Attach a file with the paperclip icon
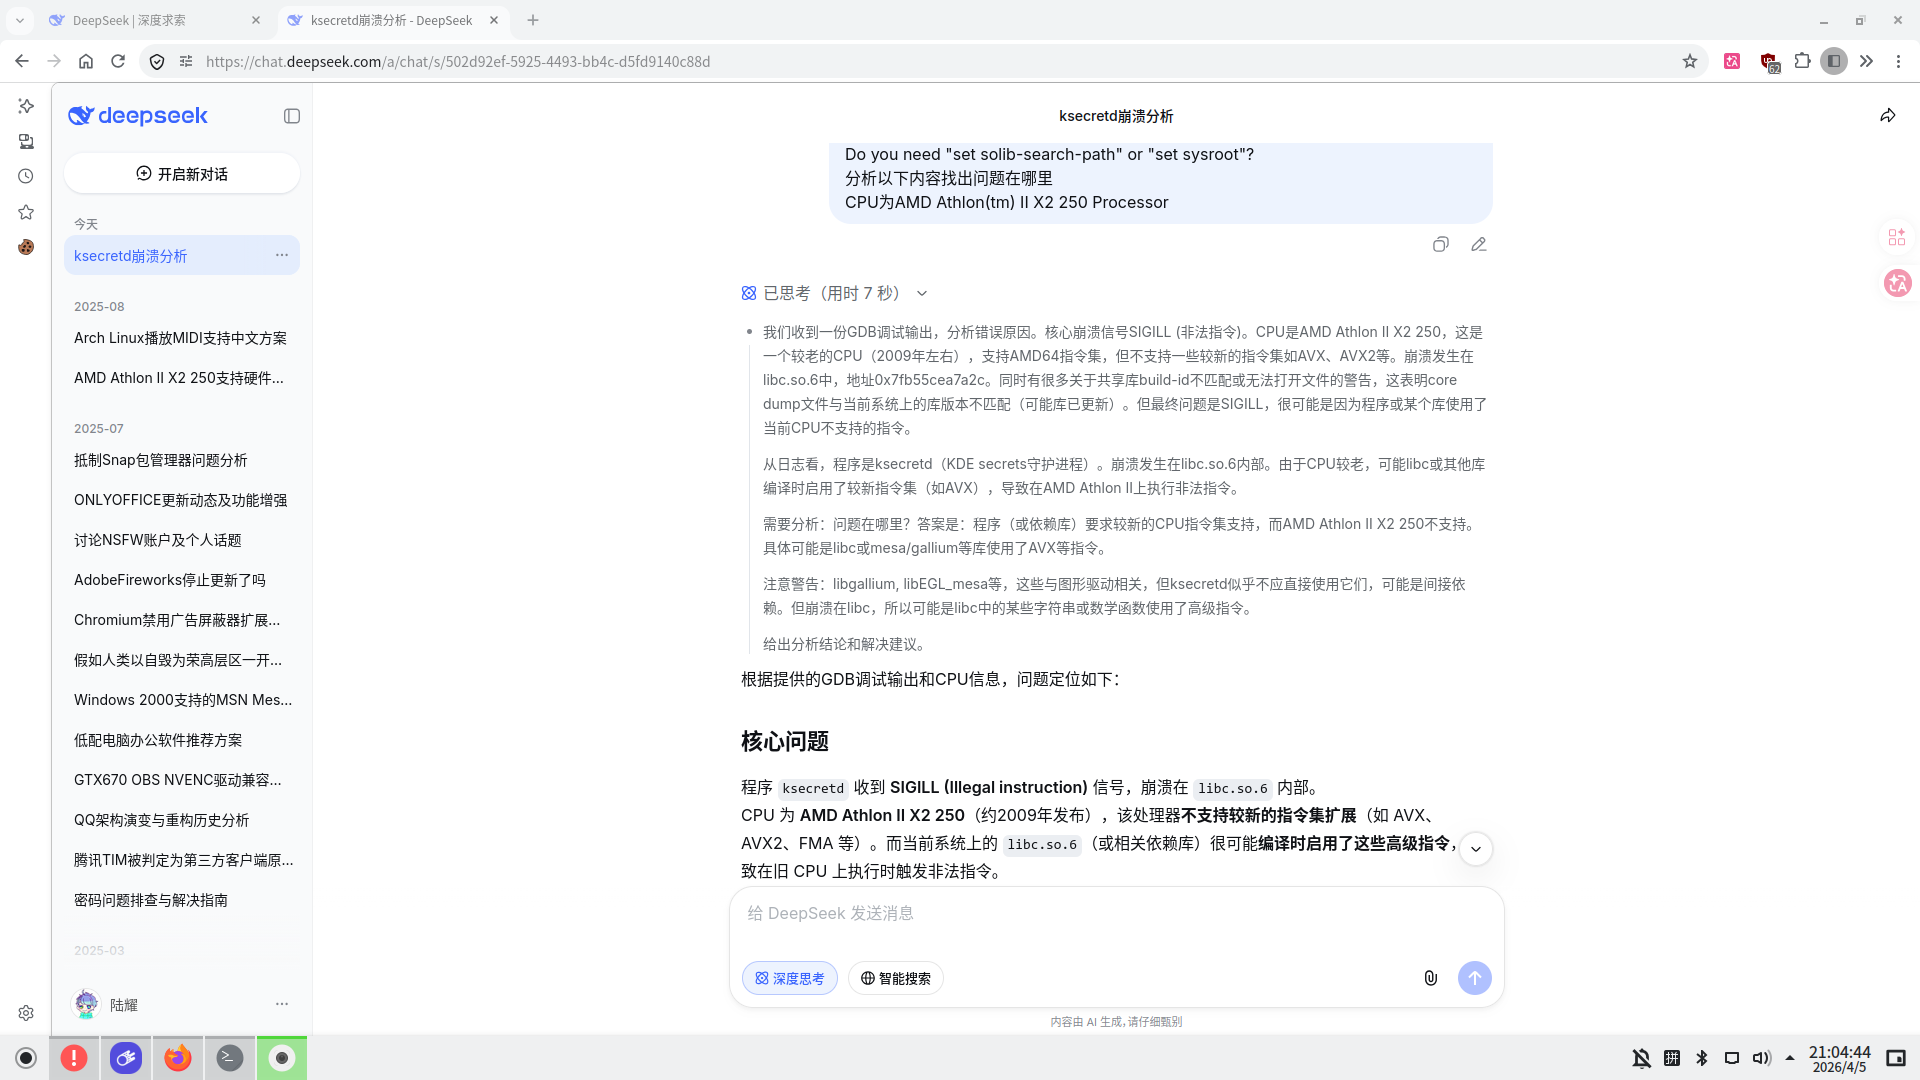Screen dimensions: 1920x1080 [x=1430, y=978]
